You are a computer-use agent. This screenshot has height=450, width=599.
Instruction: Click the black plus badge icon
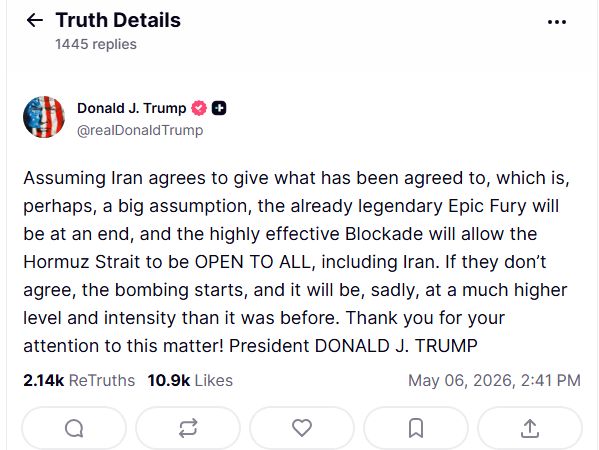click(x=219, y=108)
